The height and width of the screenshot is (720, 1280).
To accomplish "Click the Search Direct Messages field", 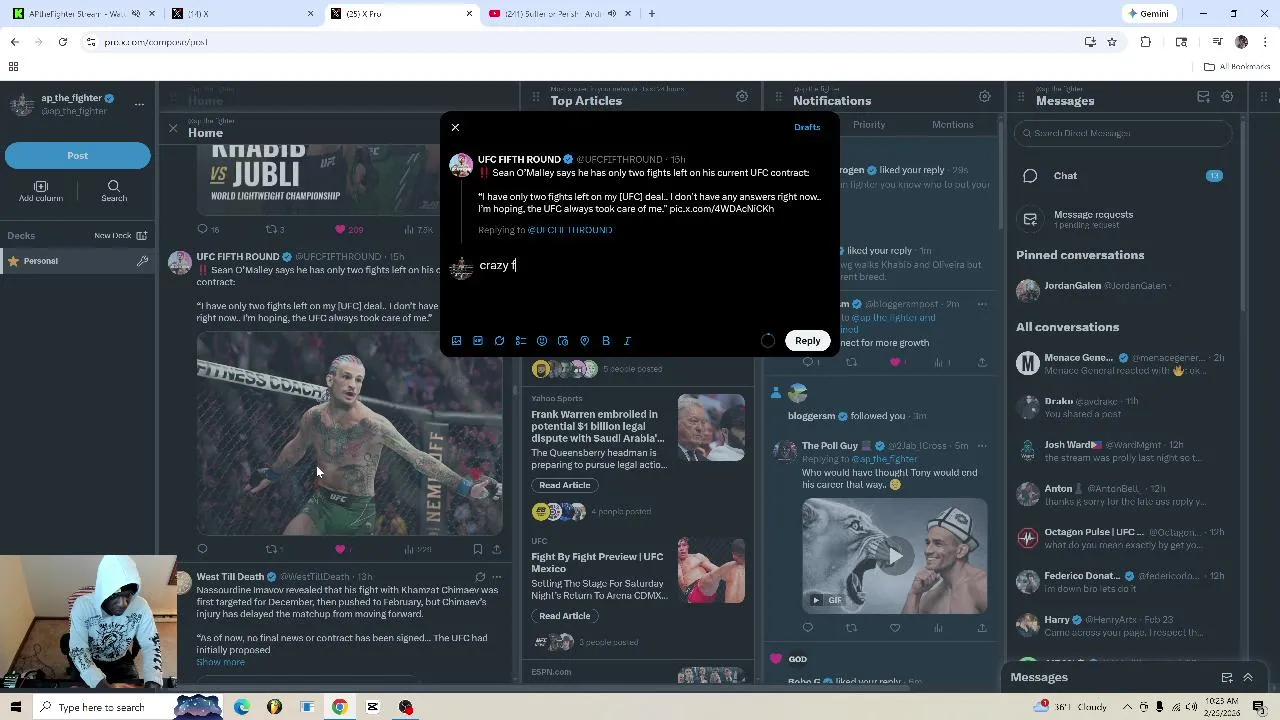I will tap(1123, 133).
